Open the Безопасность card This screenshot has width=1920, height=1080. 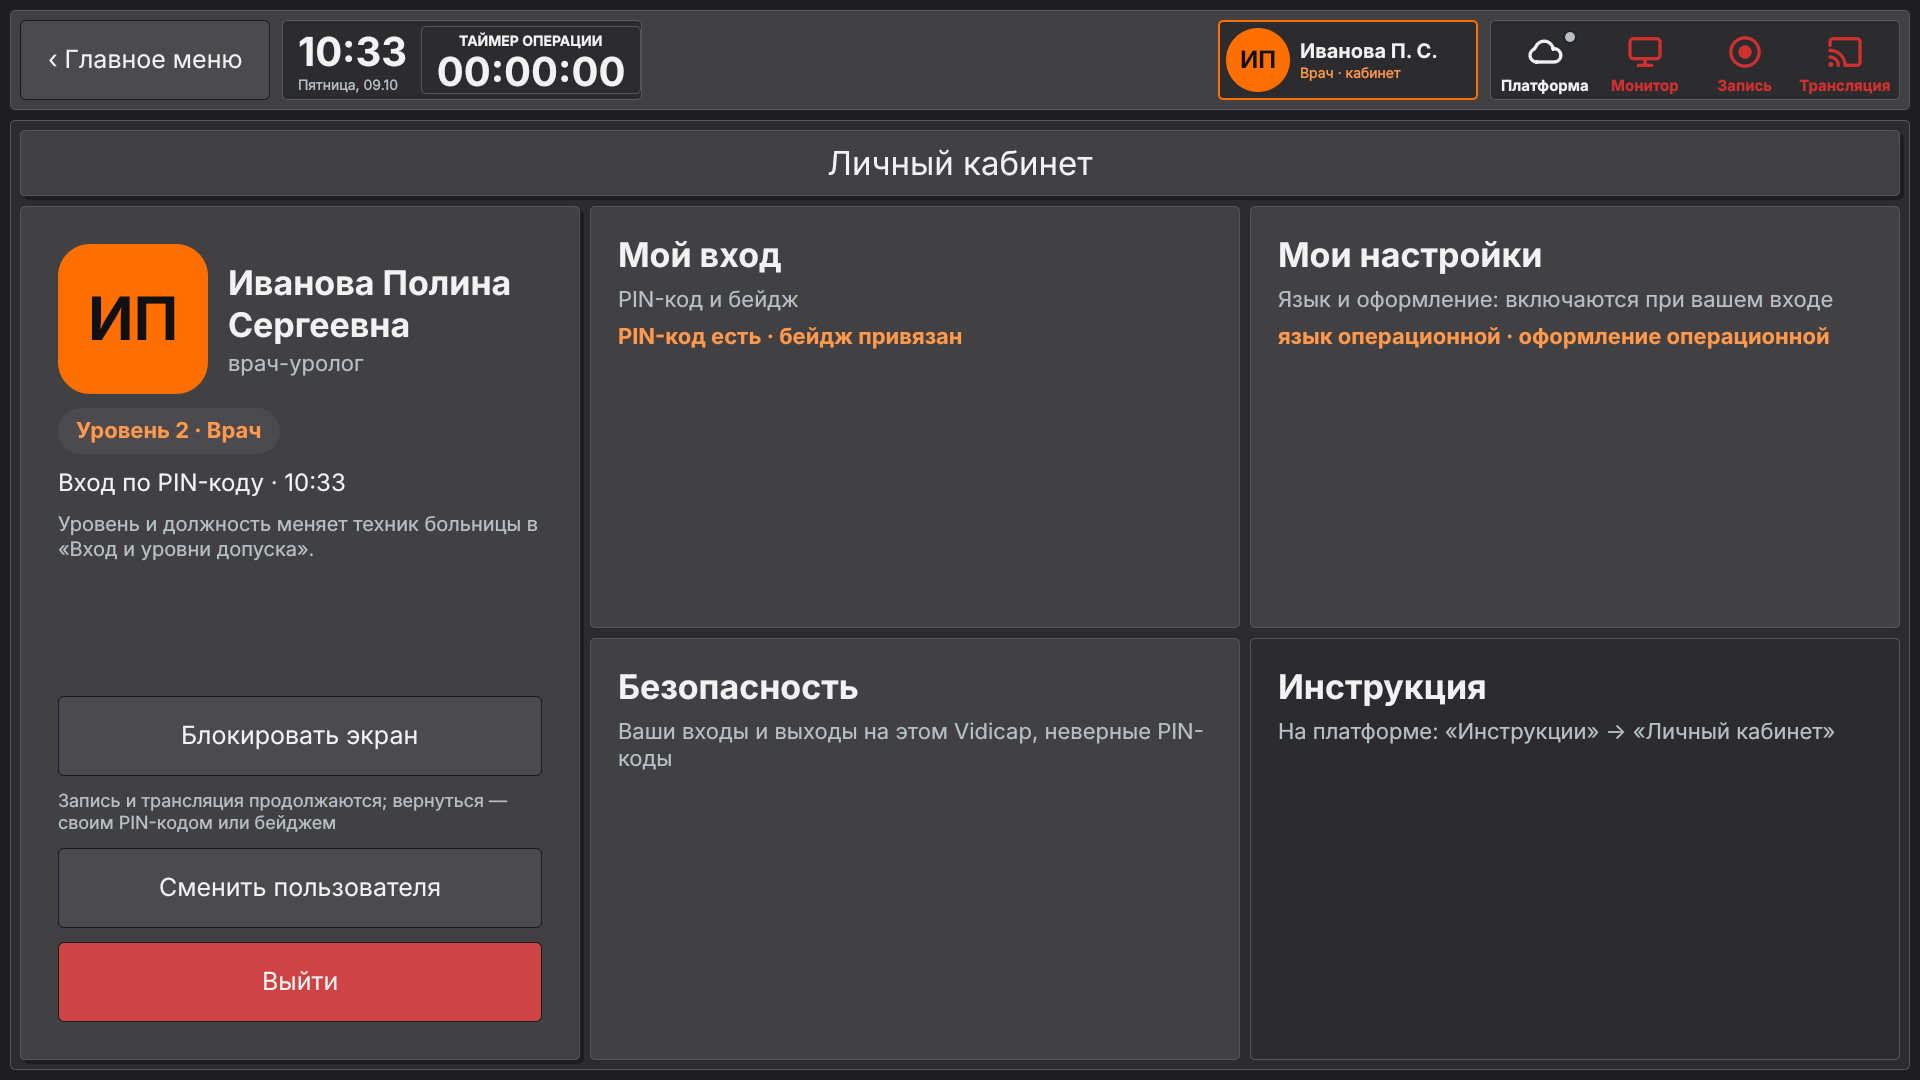click(x=915, y=849)
